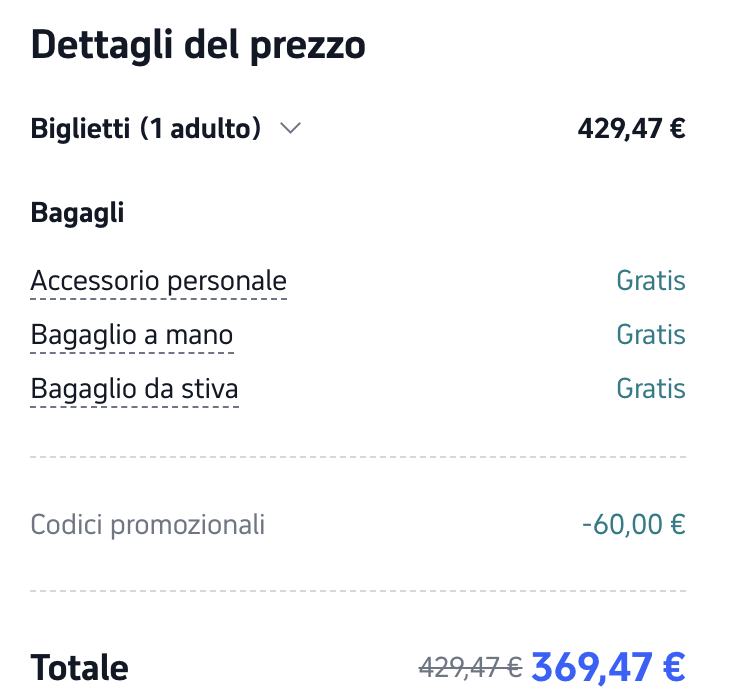Click the -60,00 € discount amount

[633, 524]
